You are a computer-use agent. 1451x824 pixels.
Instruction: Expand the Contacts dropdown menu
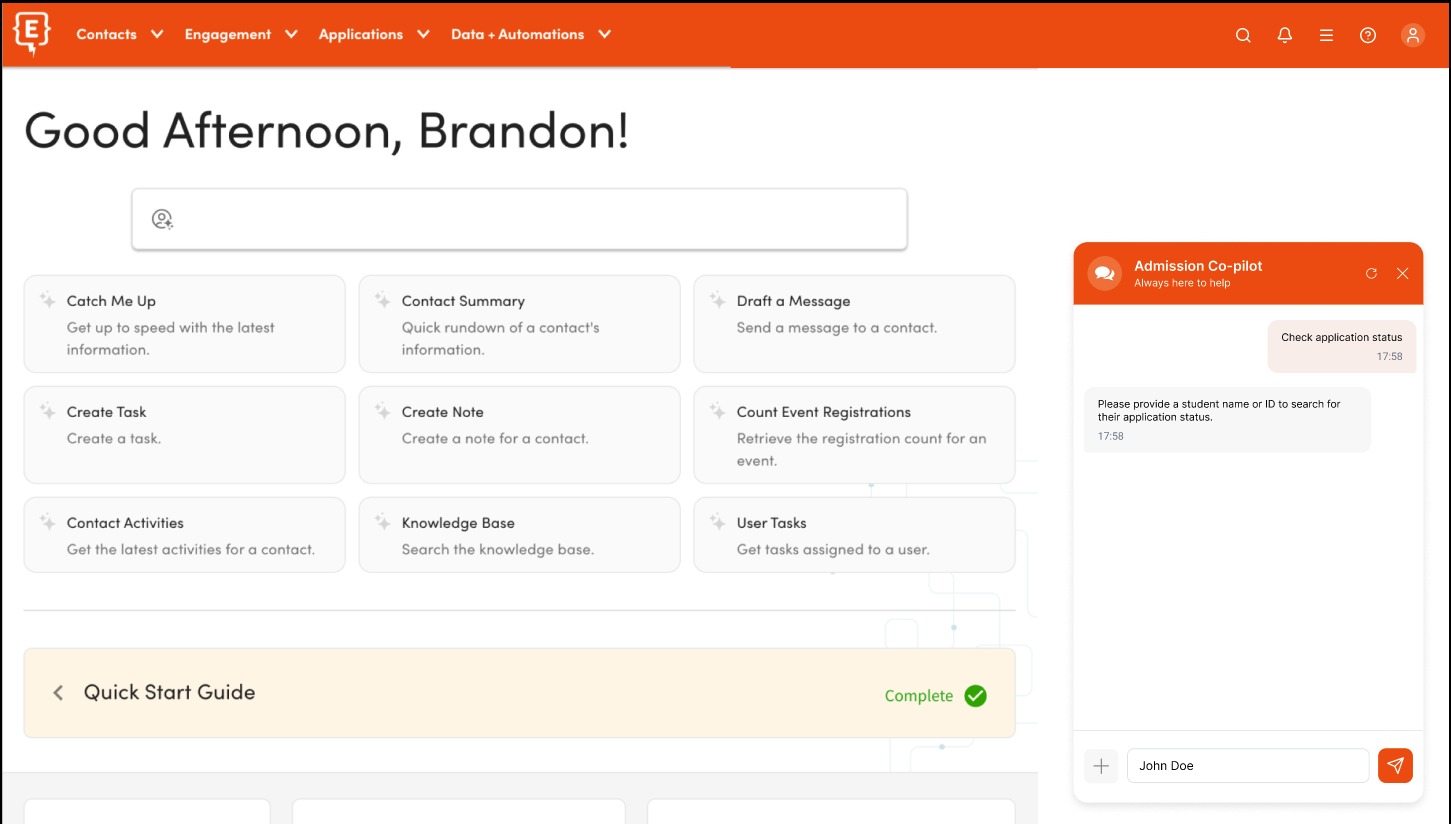(x=120, y=34)
